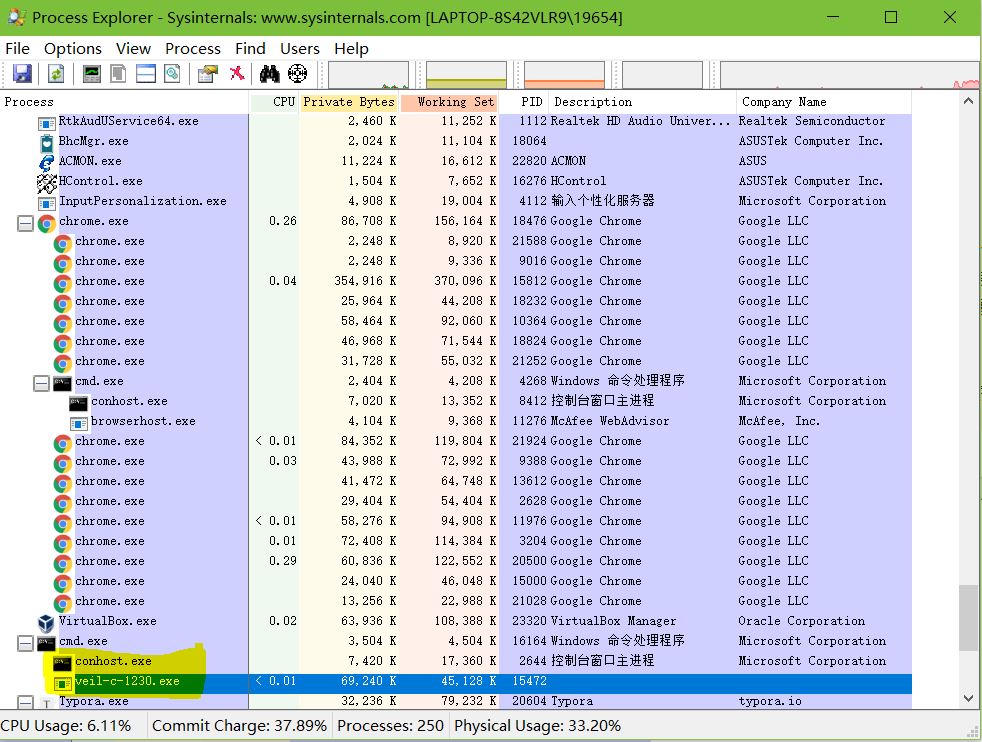Screen dimensions: 982x742
Task: Click the View DLLs/Handles magnifier icon
Action: (172, 74)
